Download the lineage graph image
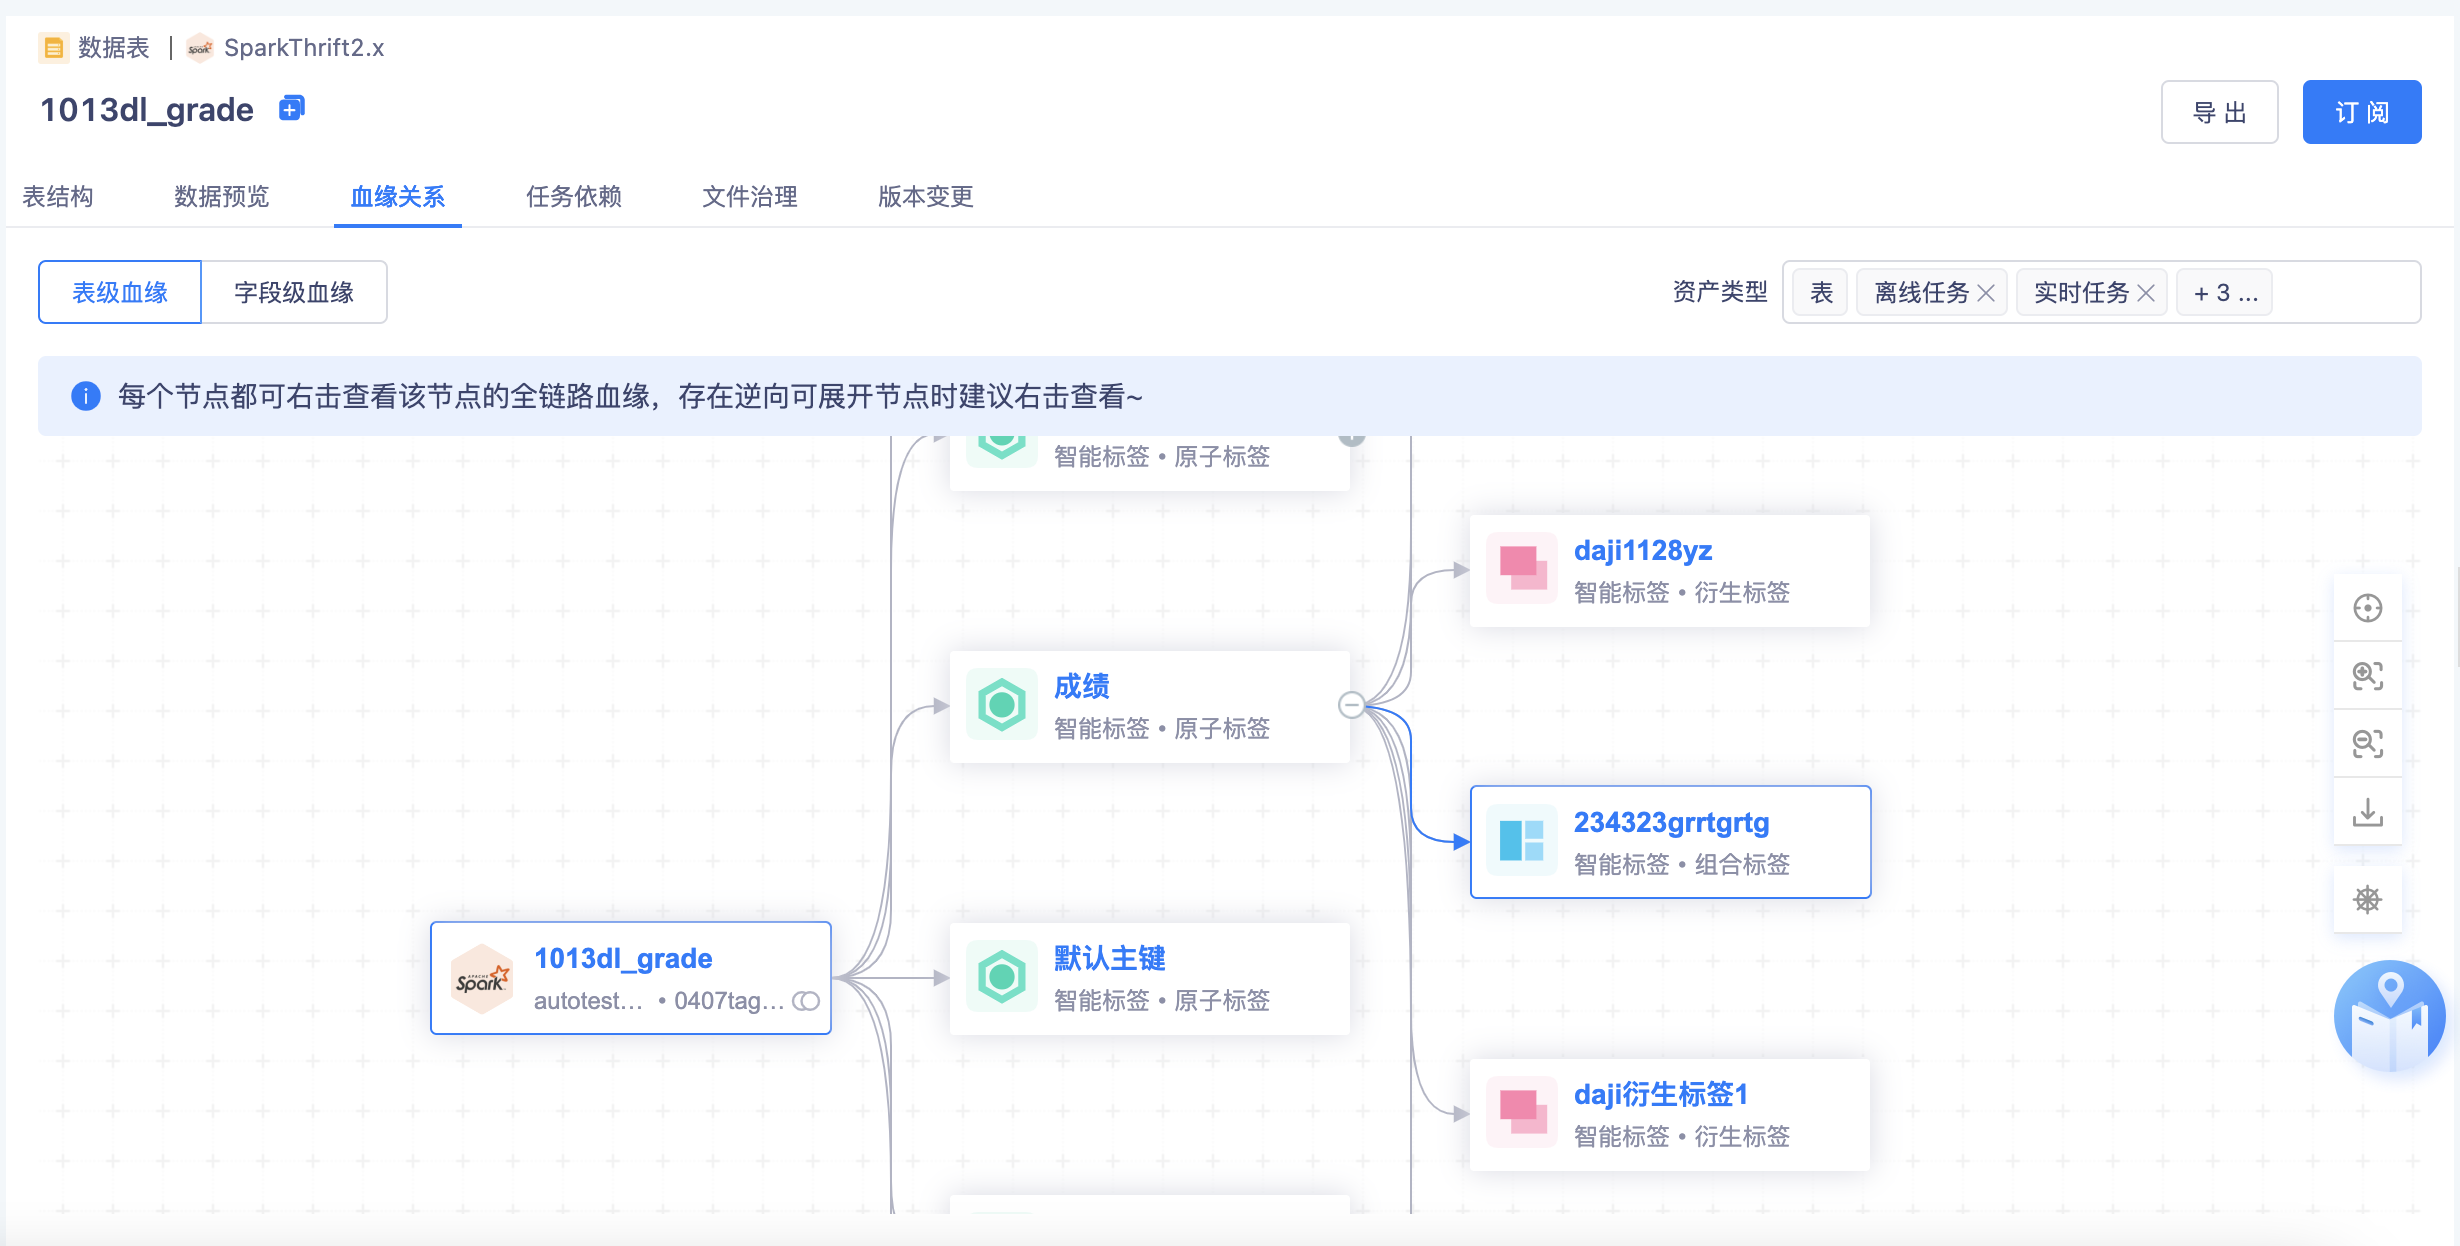Screen dimensions: 2460x1246 pyautogui.click(x=2367, y=811)
